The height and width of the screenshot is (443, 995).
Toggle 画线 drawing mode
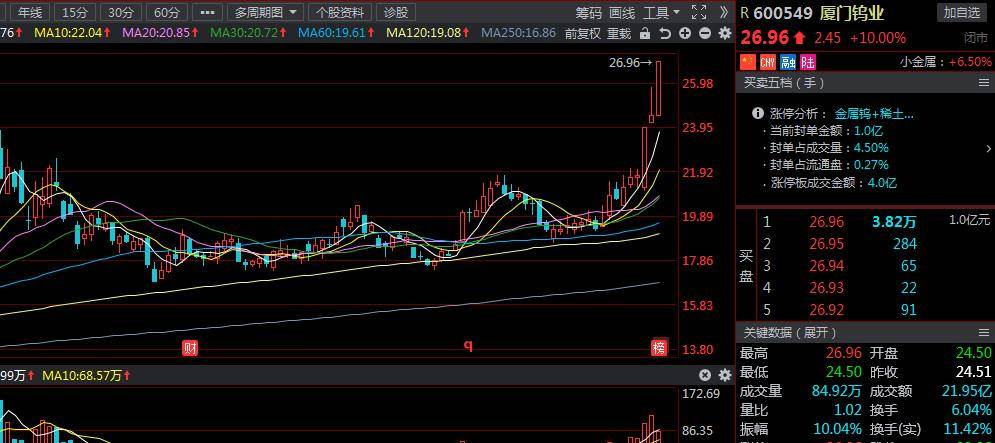[622, 12]
